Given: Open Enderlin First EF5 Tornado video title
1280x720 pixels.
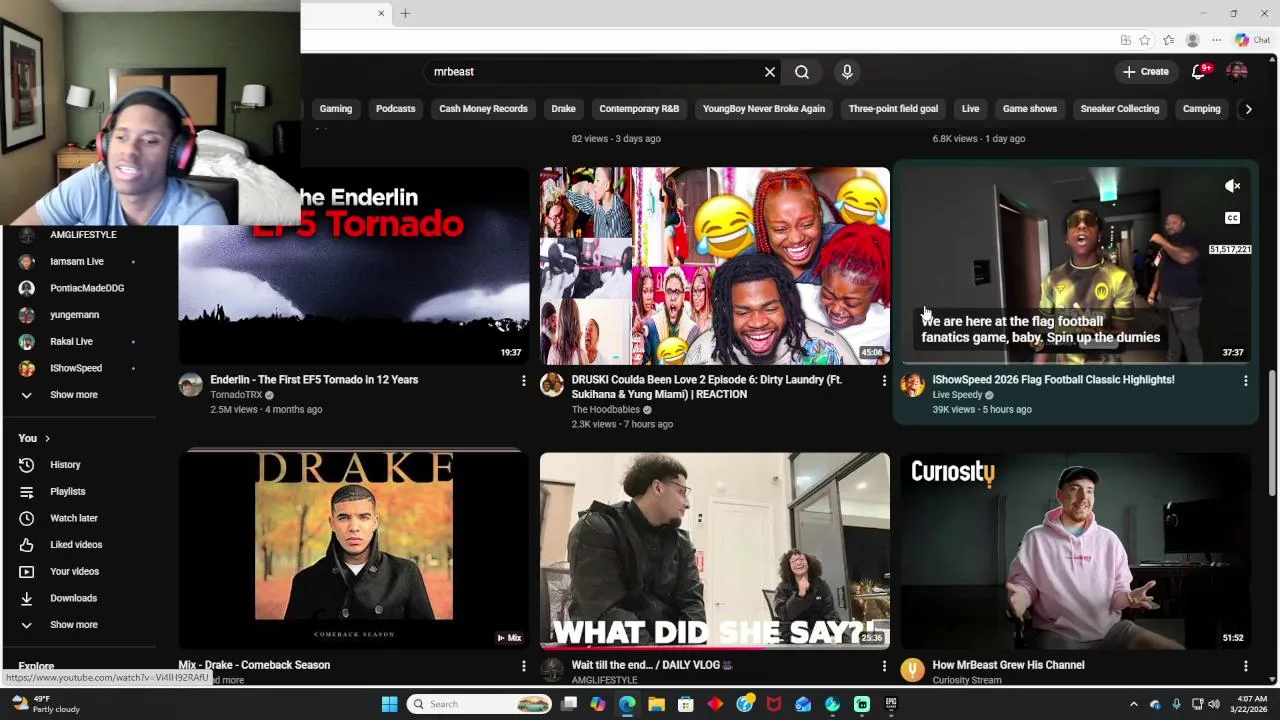Looking at the screenshot, I should click(314, 380).
